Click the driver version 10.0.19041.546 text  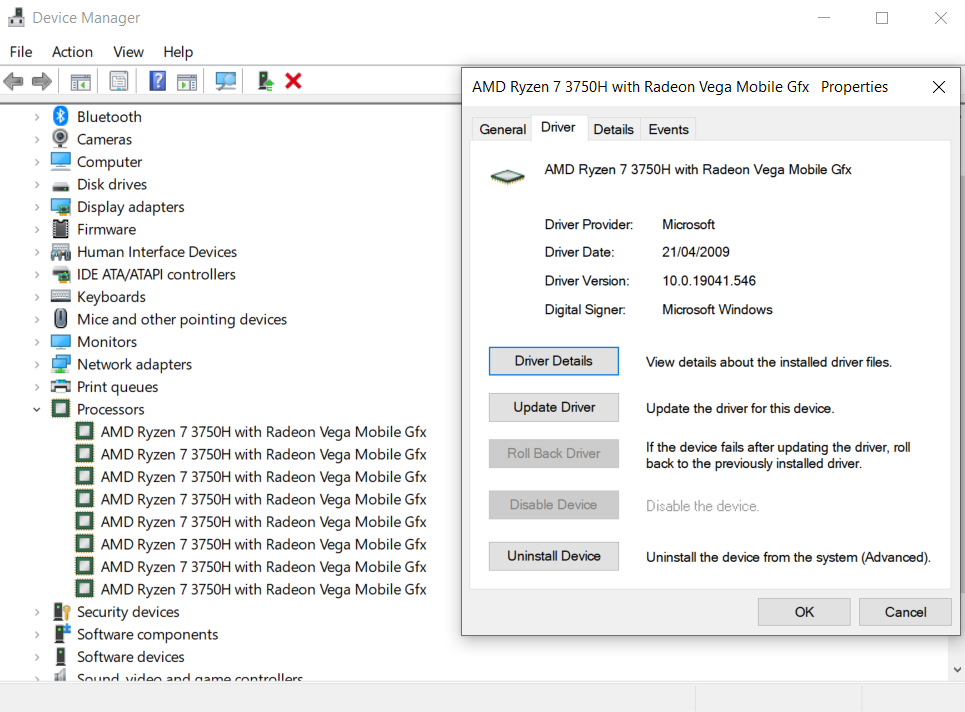[709, 281]
